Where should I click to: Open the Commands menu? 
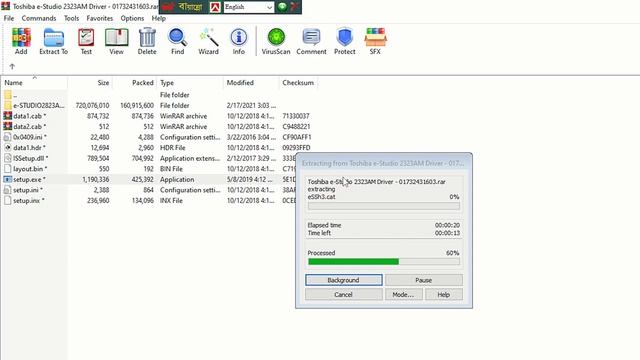point(39,18)
